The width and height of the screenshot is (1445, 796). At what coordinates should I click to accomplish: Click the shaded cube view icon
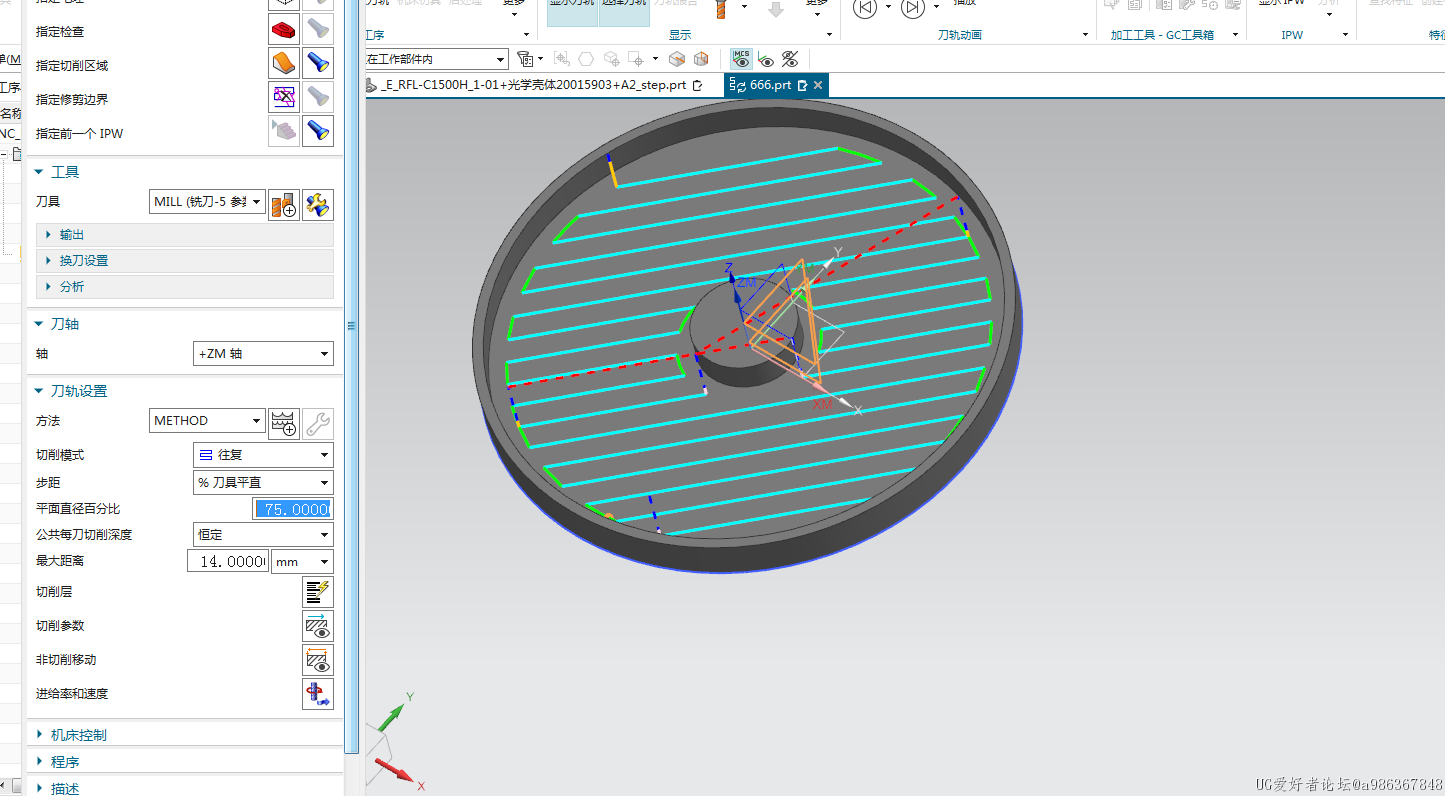(x=677, y=59)
